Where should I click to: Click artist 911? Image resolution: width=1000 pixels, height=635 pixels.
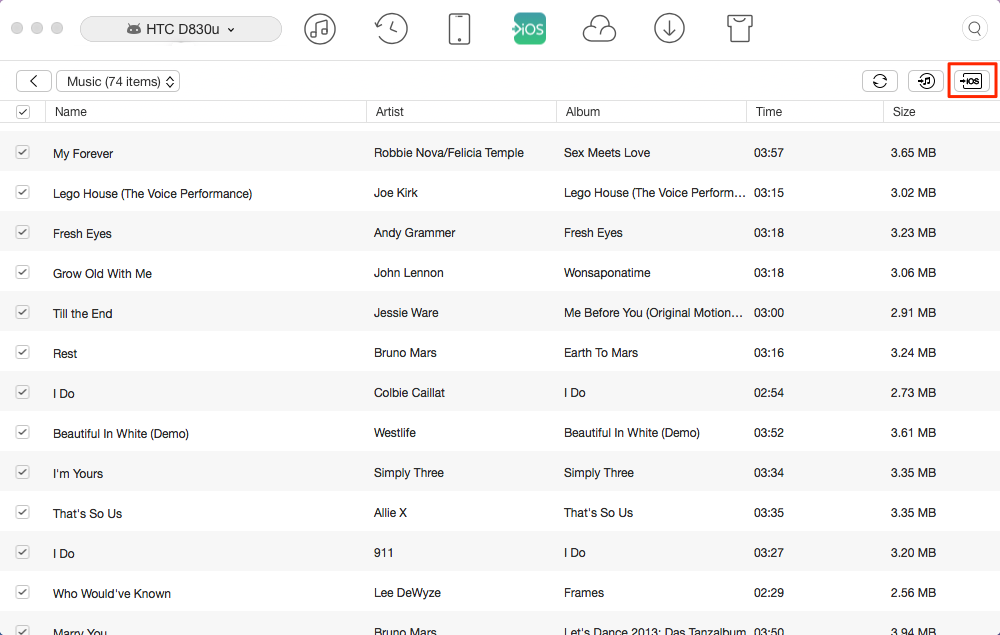pos(383,553)
